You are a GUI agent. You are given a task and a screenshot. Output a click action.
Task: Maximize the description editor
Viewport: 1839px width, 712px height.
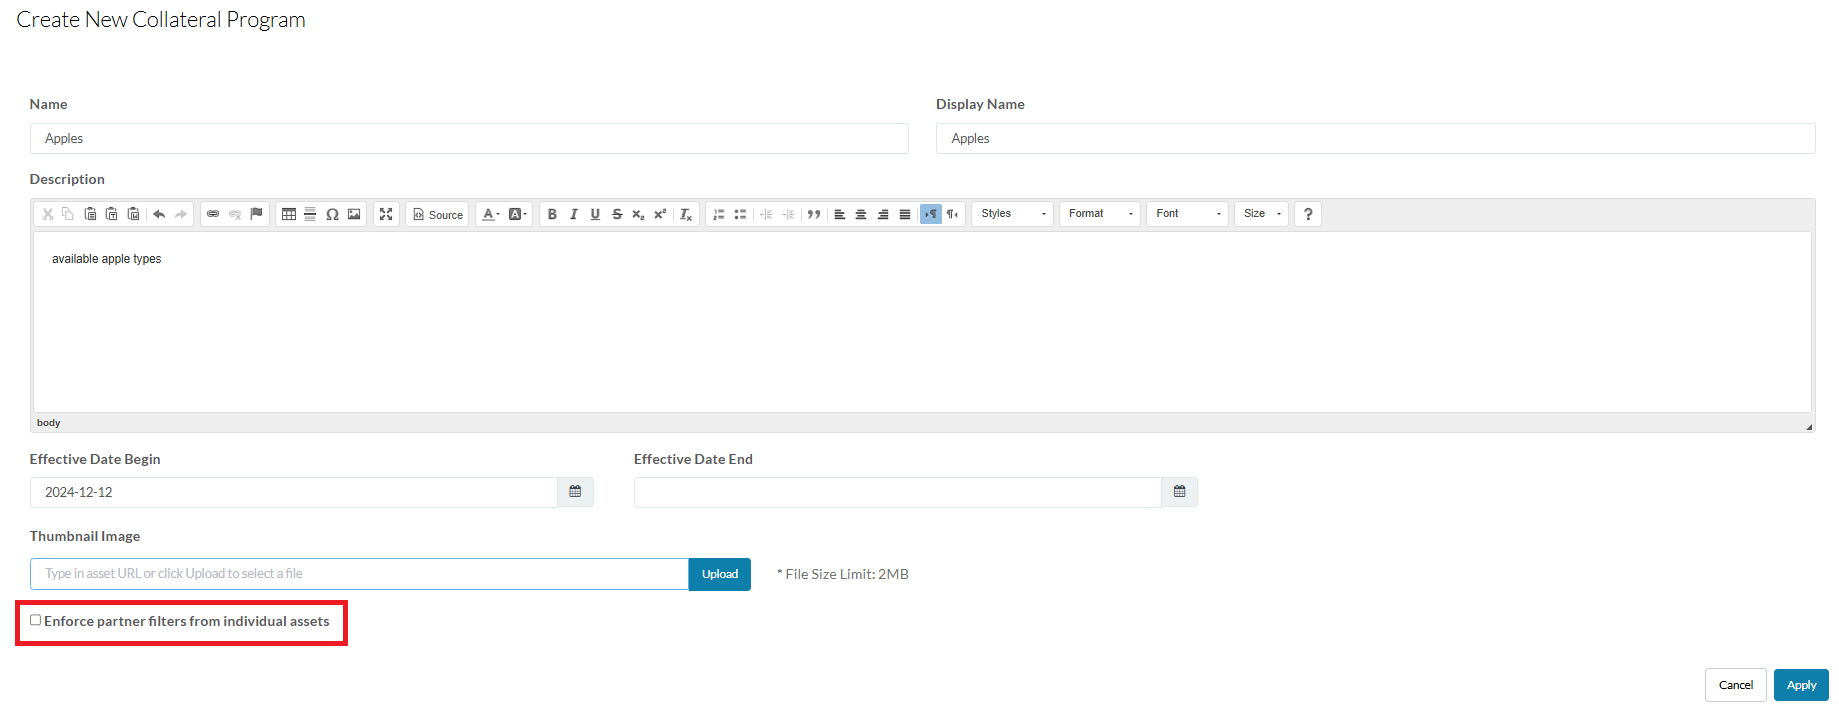tap(386, 214)
